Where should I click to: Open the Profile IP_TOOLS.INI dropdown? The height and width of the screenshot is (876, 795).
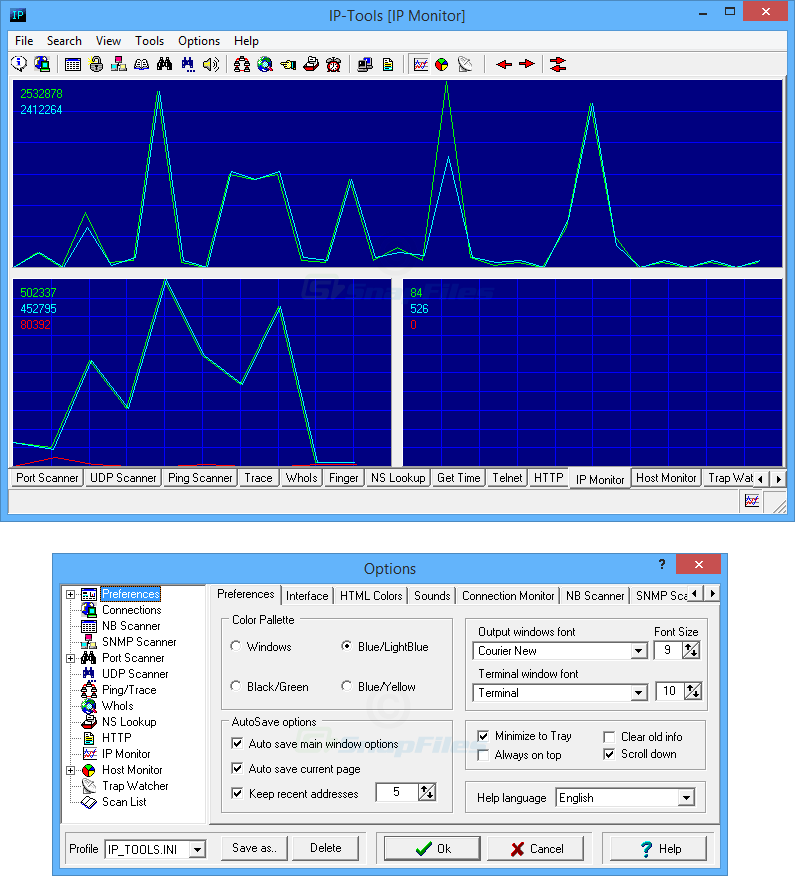(197, 850)
